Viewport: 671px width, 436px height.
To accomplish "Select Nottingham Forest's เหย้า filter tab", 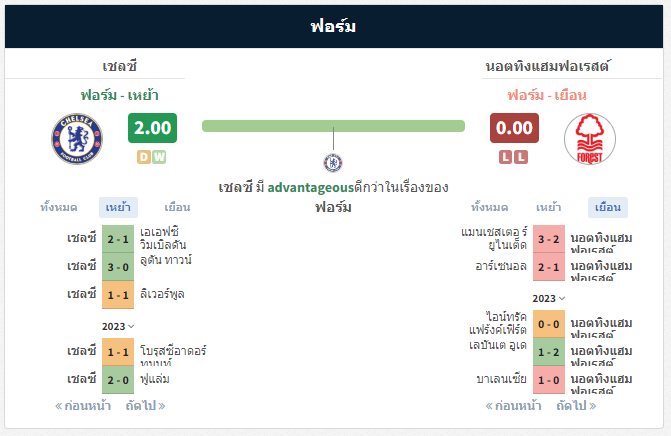I will click(x=549, y=208).
